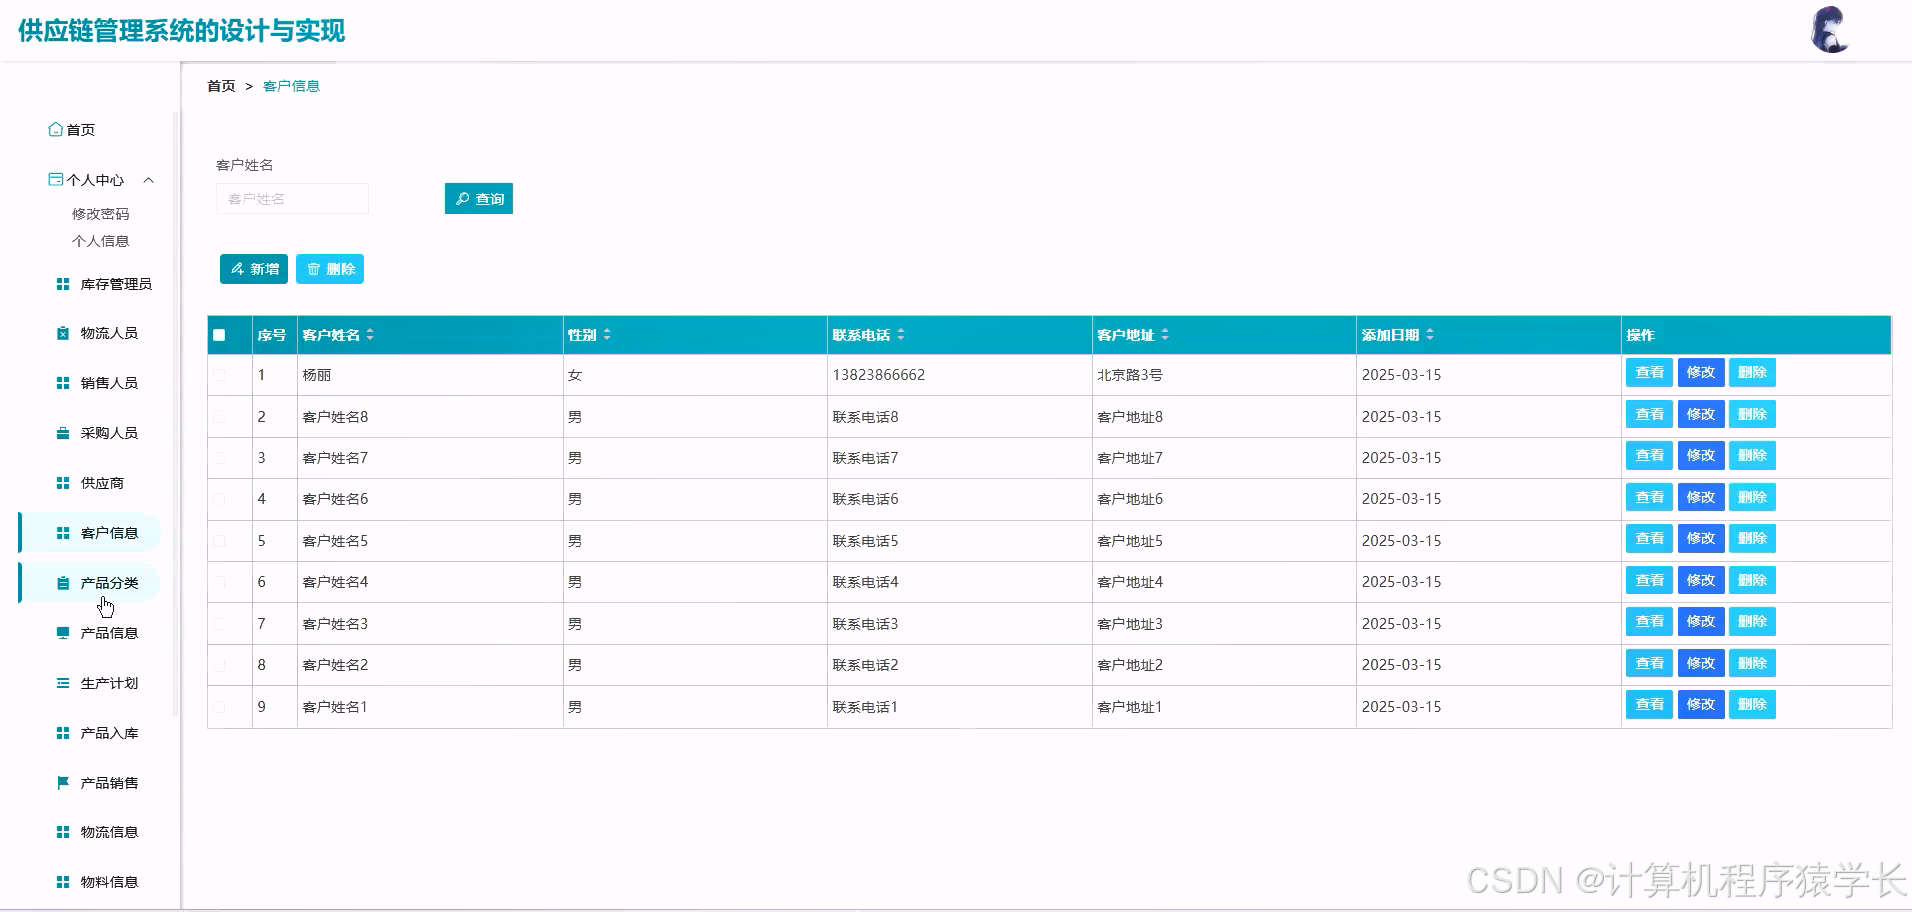
Task: Click 查看 for the 客户姓名2 row
Action: 1649,664
